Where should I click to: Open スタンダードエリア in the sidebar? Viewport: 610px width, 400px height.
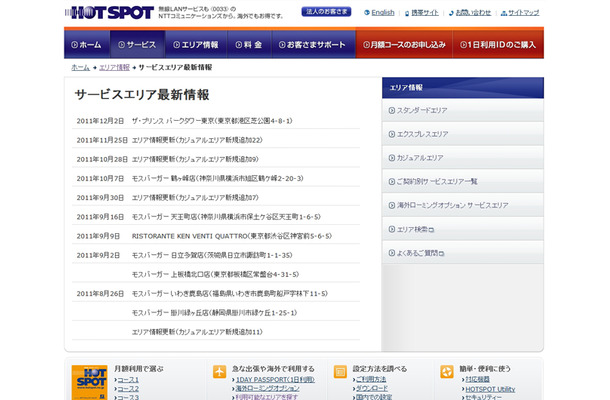tap(463, 110)
